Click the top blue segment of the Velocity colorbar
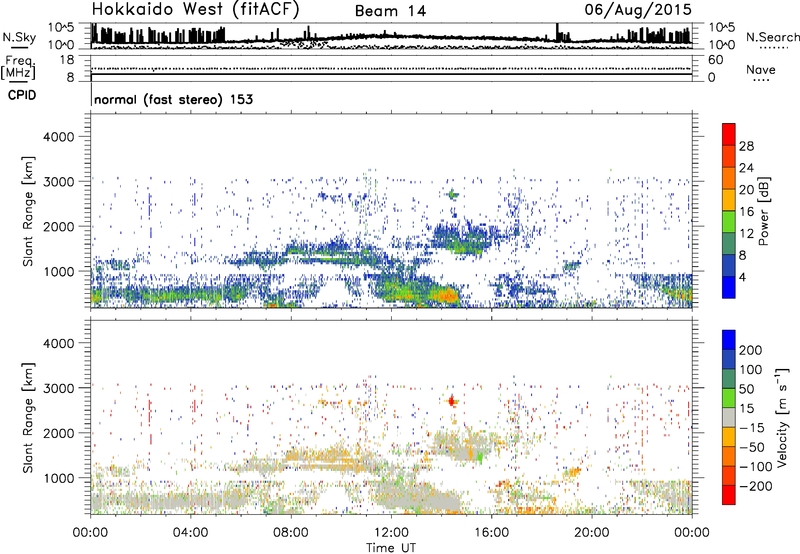 point(729,340)
